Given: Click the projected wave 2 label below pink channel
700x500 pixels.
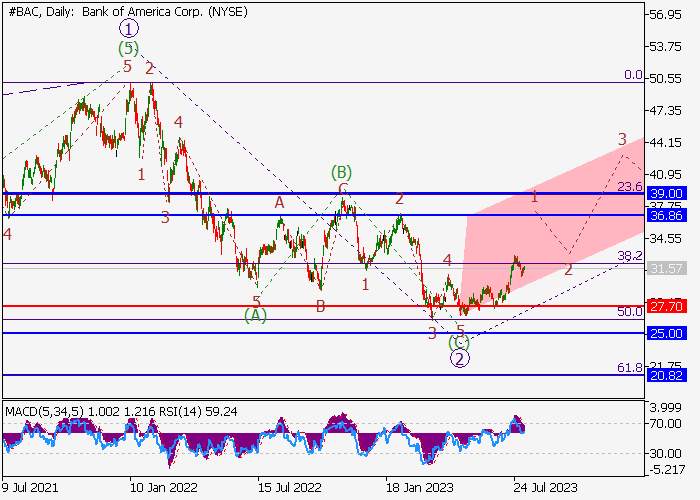Looking at the screenshot, I should (568, 270).
